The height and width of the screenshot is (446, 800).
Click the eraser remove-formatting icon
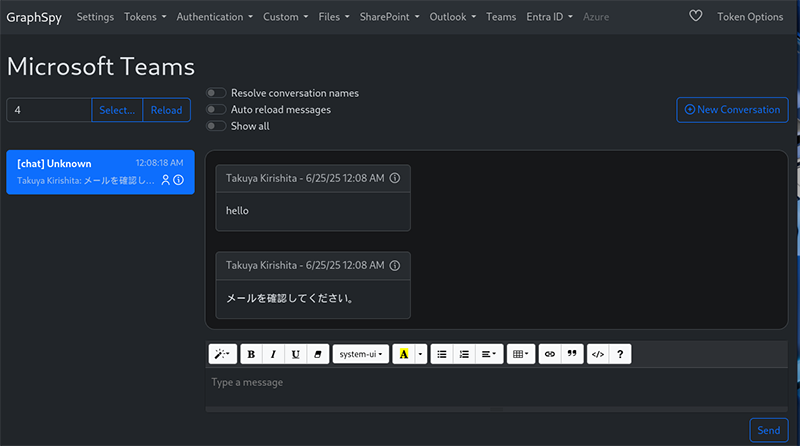point(319,354)
